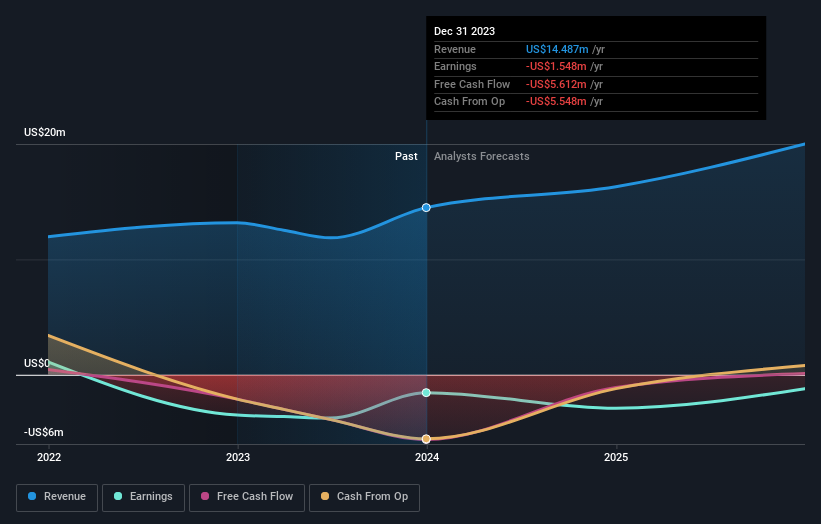The width and height of the screenshot is (821, 524).
Task: Click the 'Past' label on chart
Action: coord(406,157)
